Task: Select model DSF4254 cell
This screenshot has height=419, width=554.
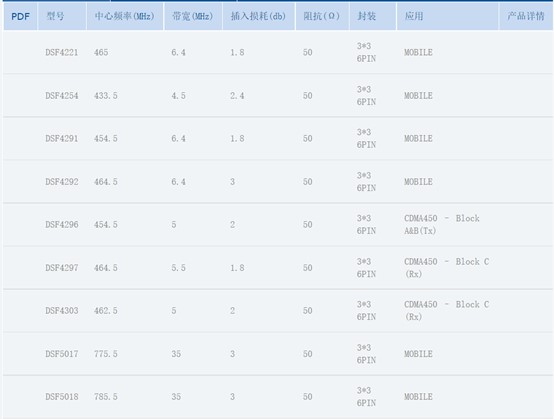Action: 61,95
